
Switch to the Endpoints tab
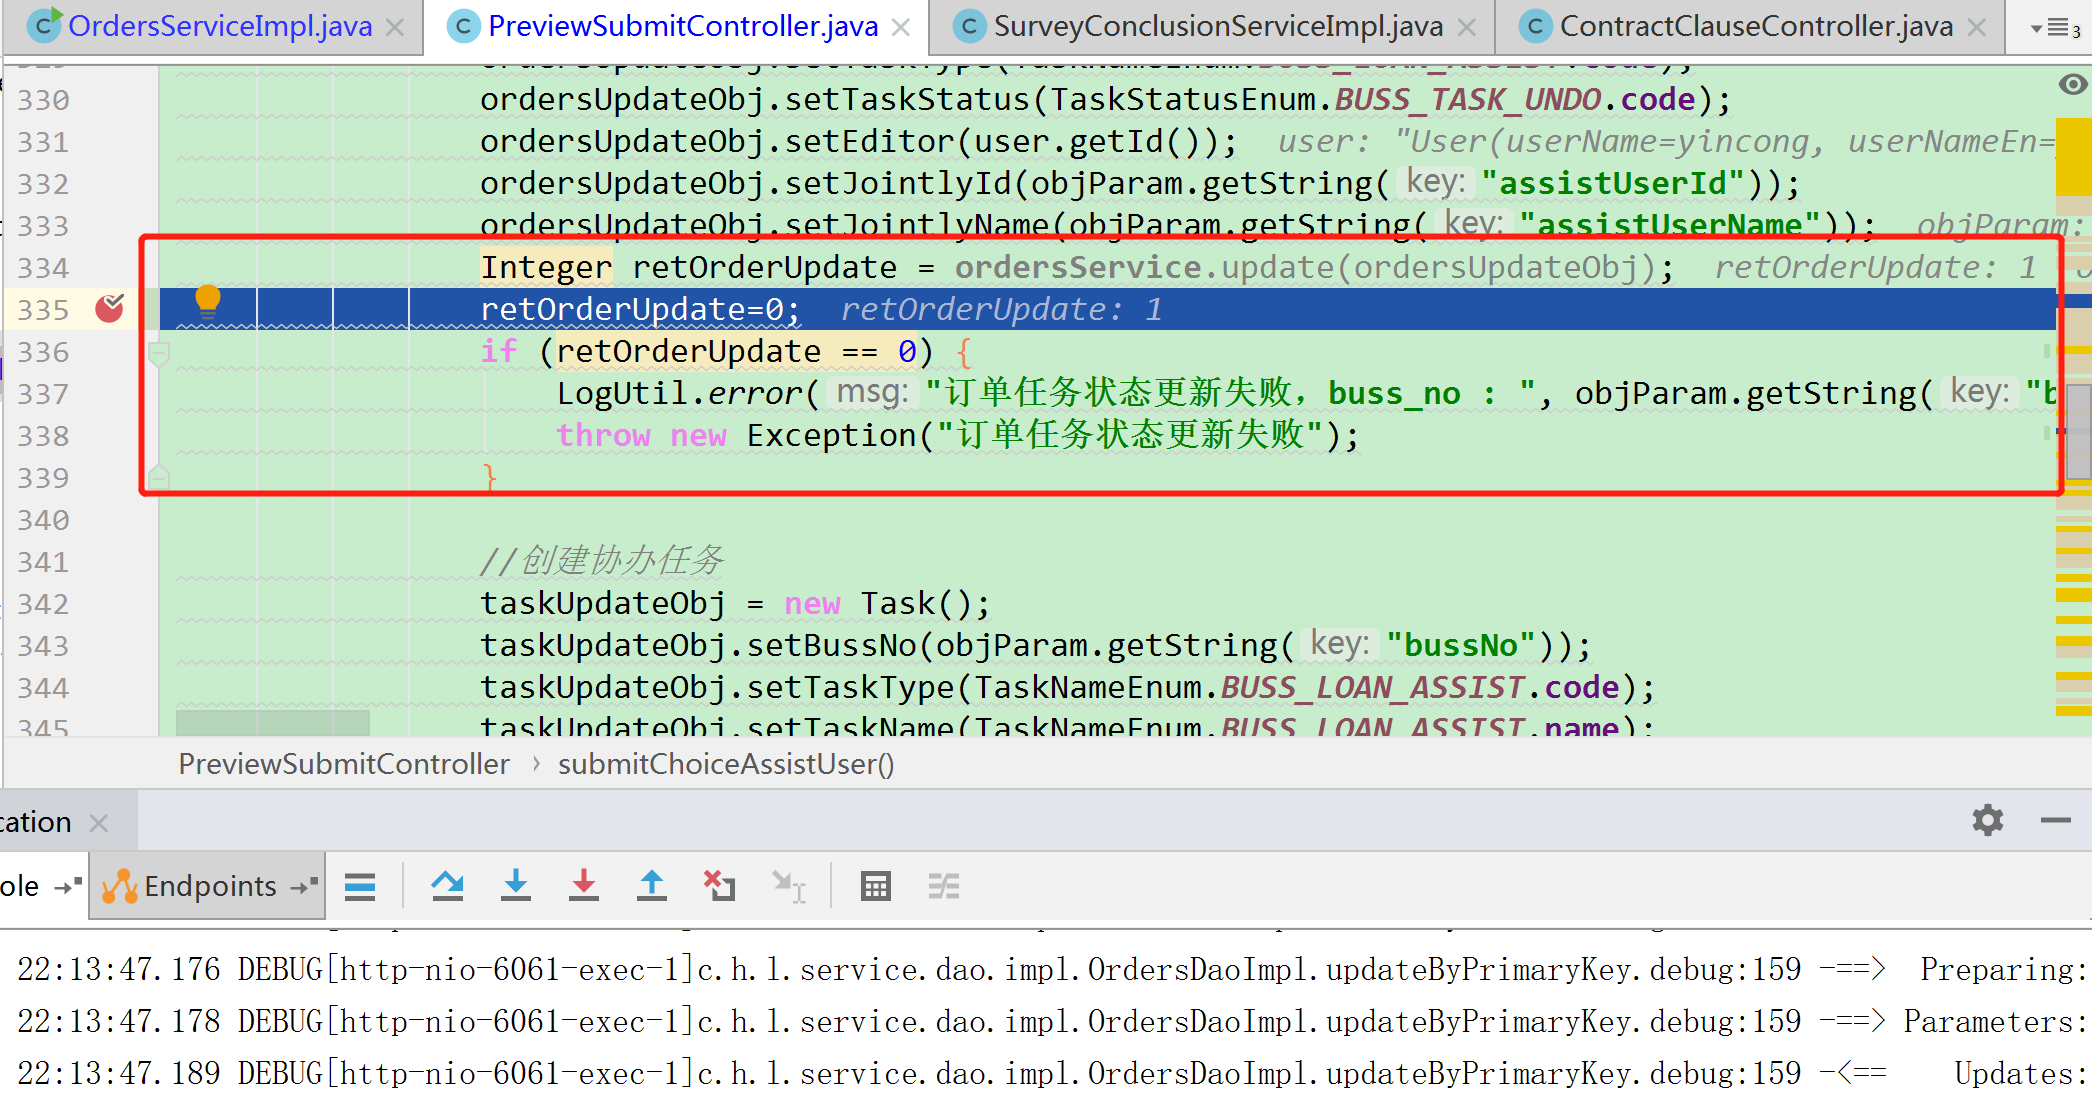click(x=207, y=886)
